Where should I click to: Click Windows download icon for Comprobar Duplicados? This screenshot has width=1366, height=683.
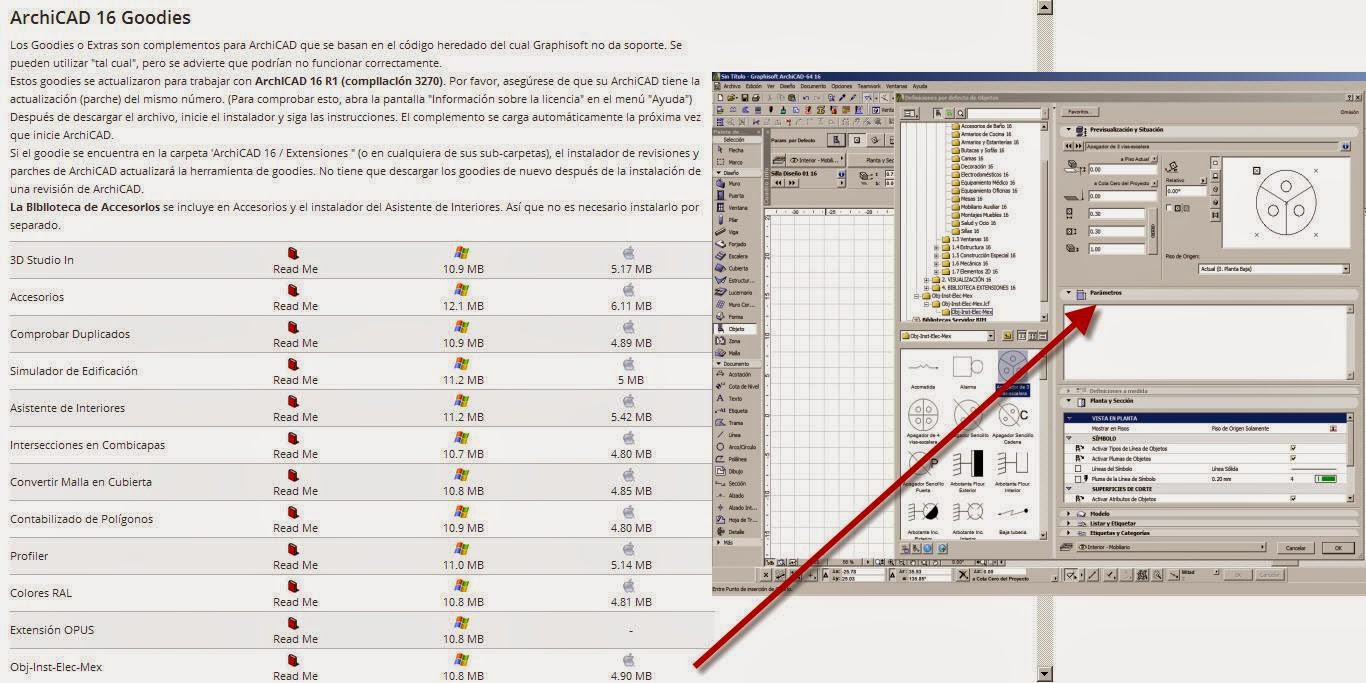[461, 328]
